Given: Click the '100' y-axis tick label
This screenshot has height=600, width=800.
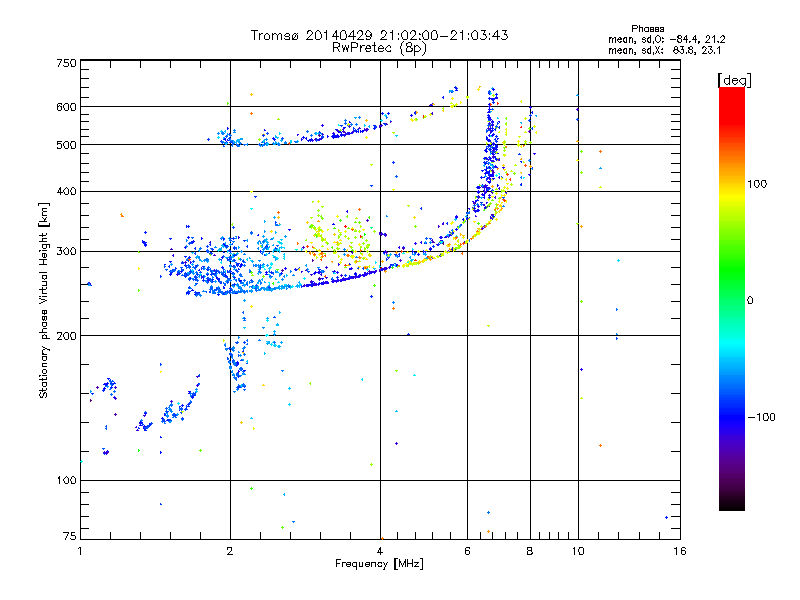Looking at the screenshot, I should click(66, 480).
